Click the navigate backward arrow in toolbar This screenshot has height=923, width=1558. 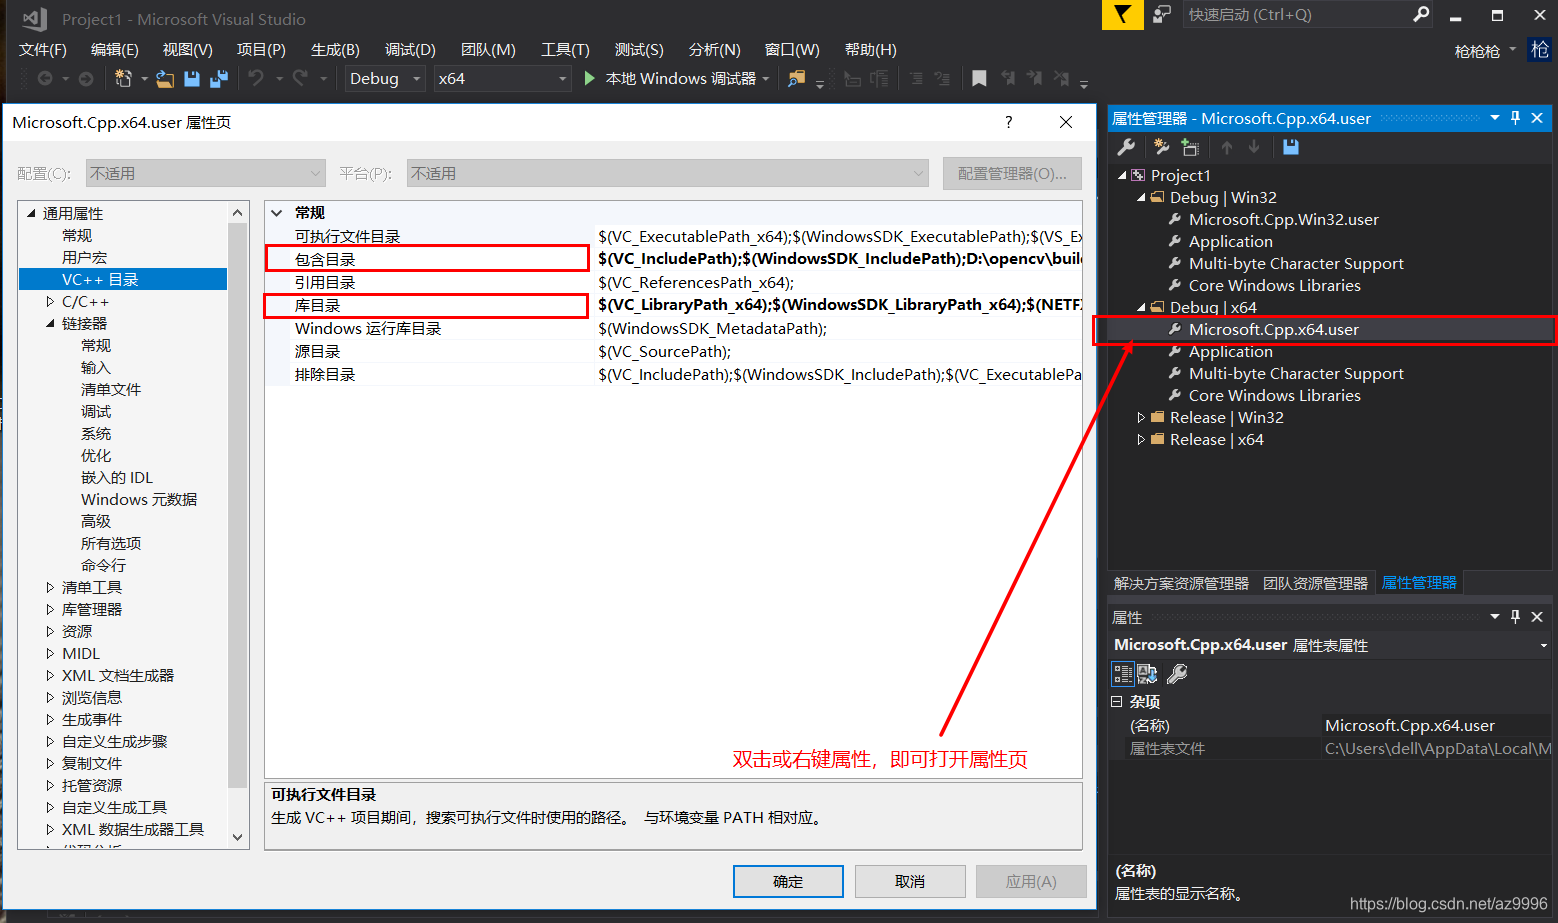point(45,78)
